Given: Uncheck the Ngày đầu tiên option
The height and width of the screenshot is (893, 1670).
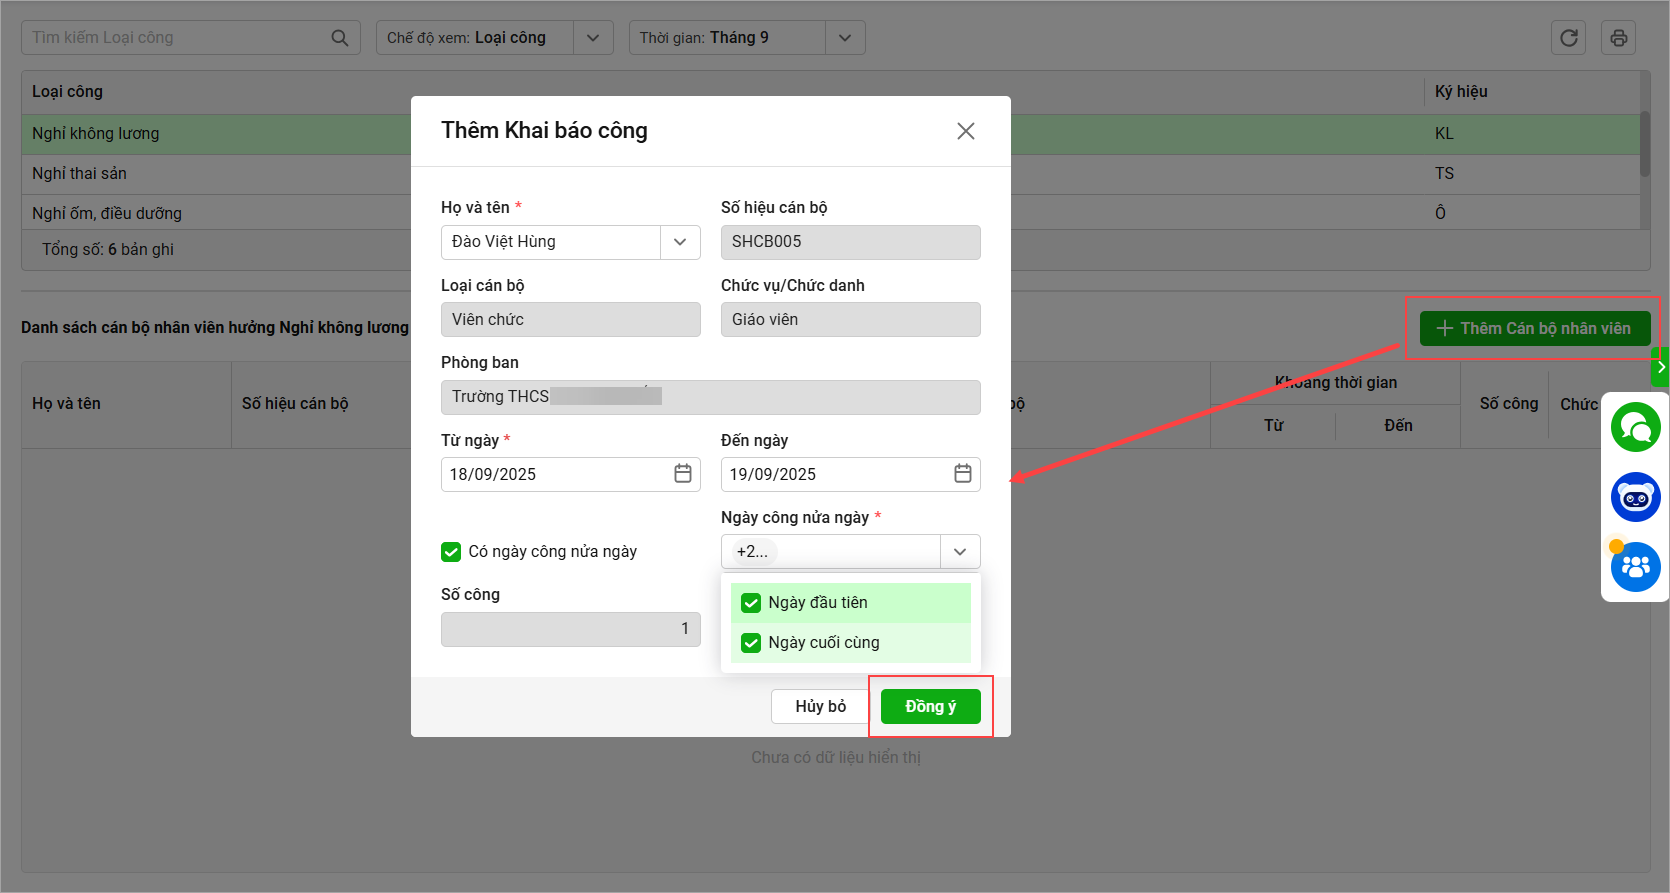Looking at the screenshot, I should [751, 603].
